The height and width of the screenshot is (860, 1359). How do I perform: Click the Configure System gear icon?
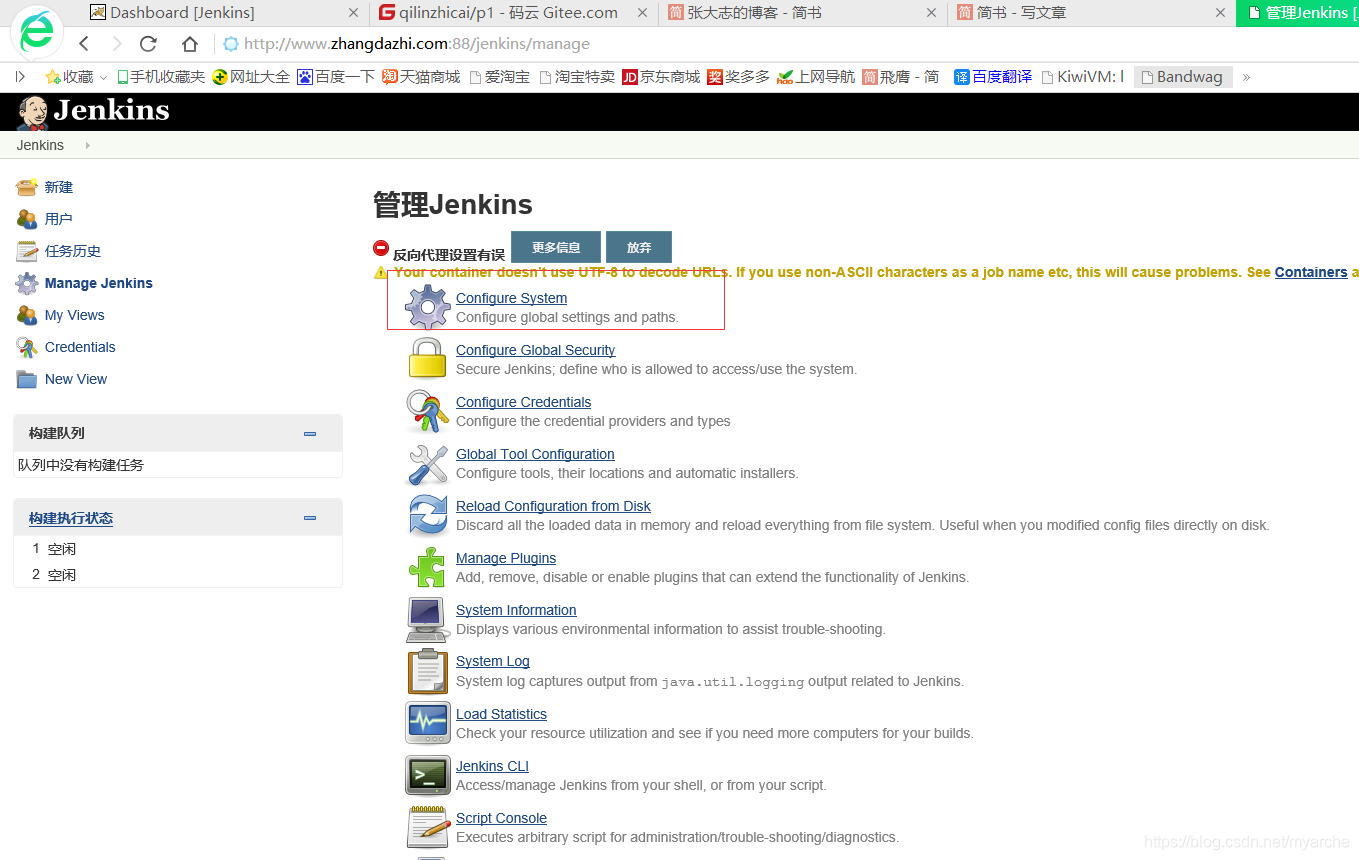(427, 306)
